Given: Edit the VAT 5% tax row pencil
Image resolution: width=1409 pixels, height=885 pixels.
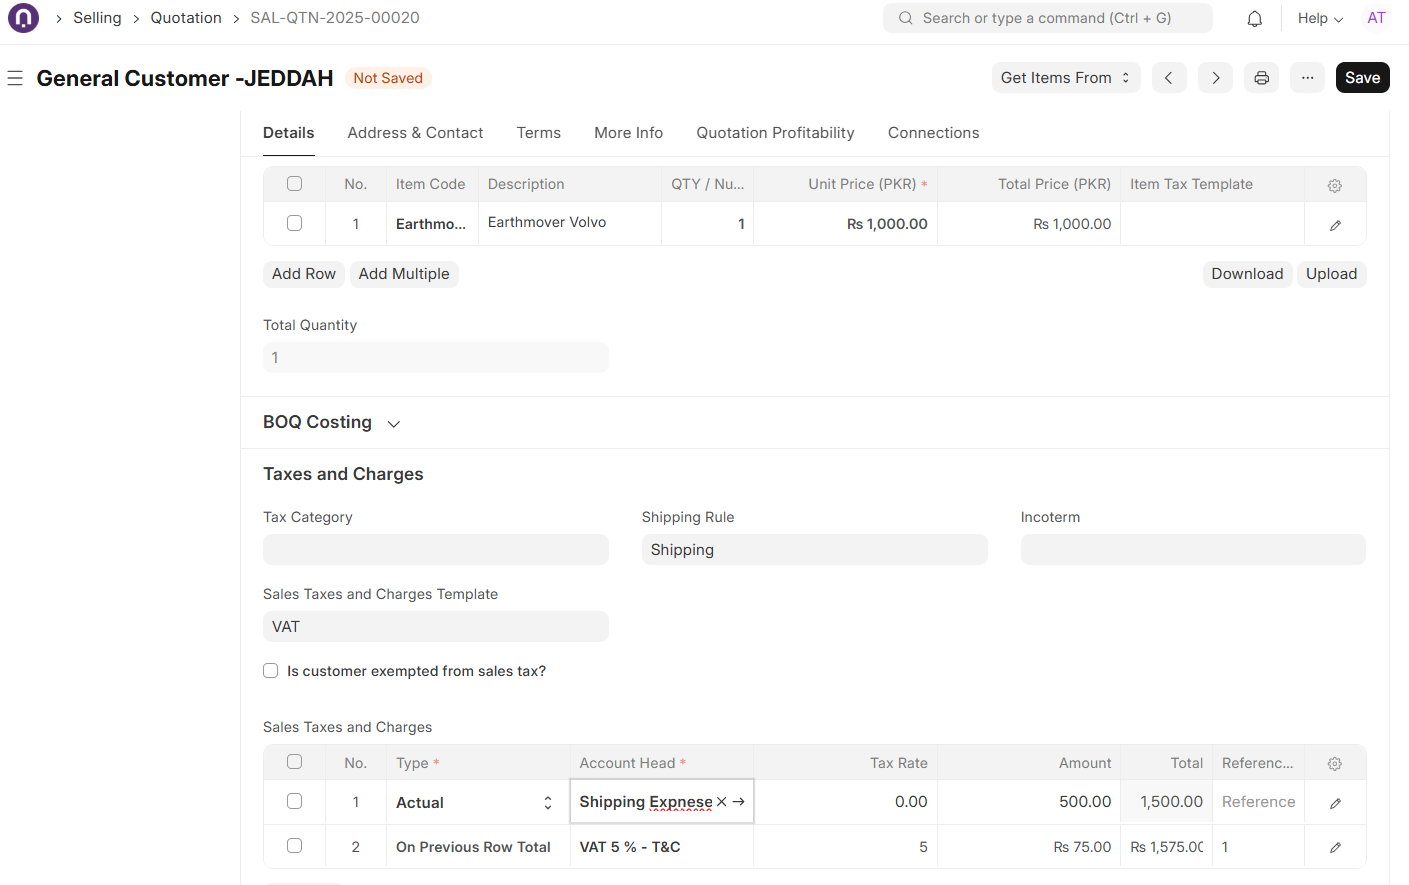Looking at the screenshot, I should pyautogui.click(x=1334, y=847).
